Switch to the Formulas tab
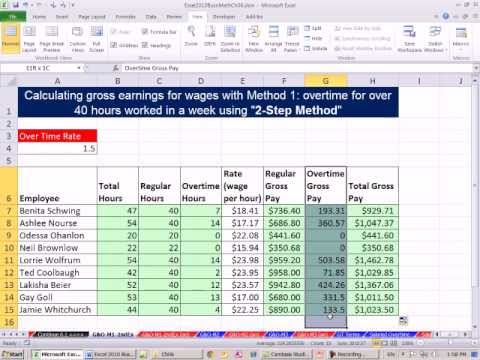 [x=125, y=16]
